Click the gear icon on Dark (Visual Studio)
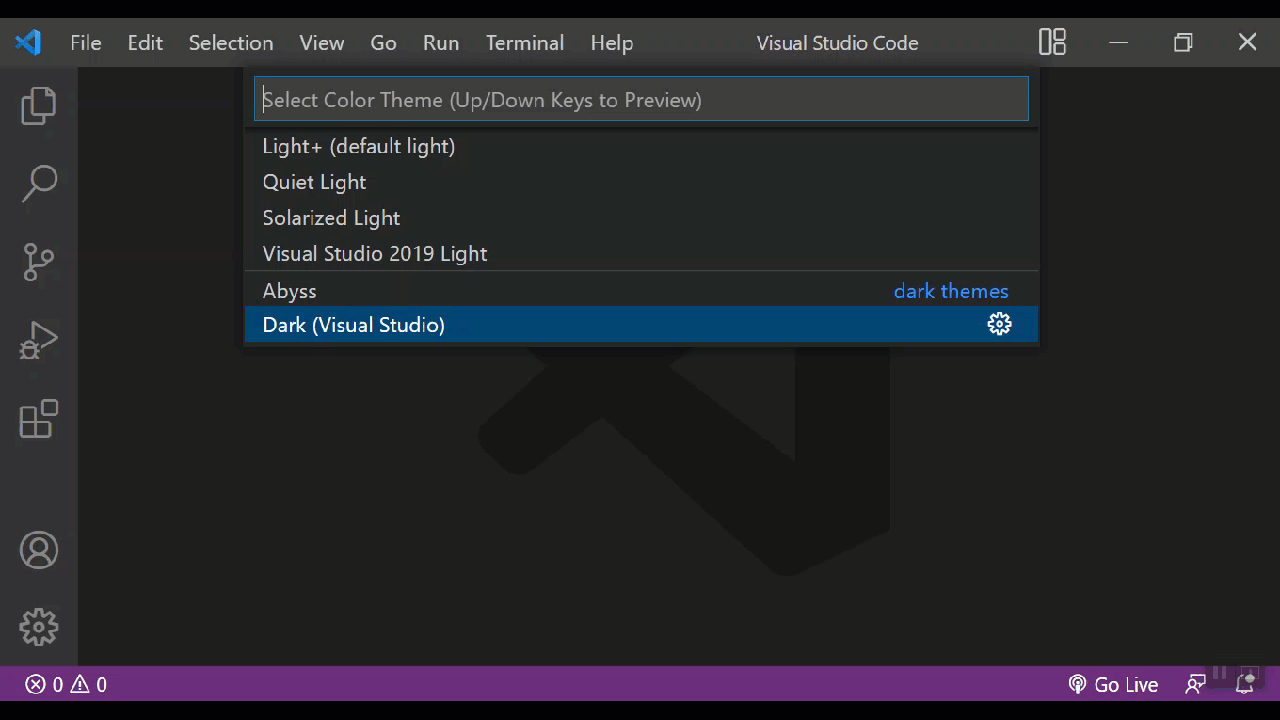Image resolution: width=1280 pixels, height=720 pixels. click(x=999, y=324)
